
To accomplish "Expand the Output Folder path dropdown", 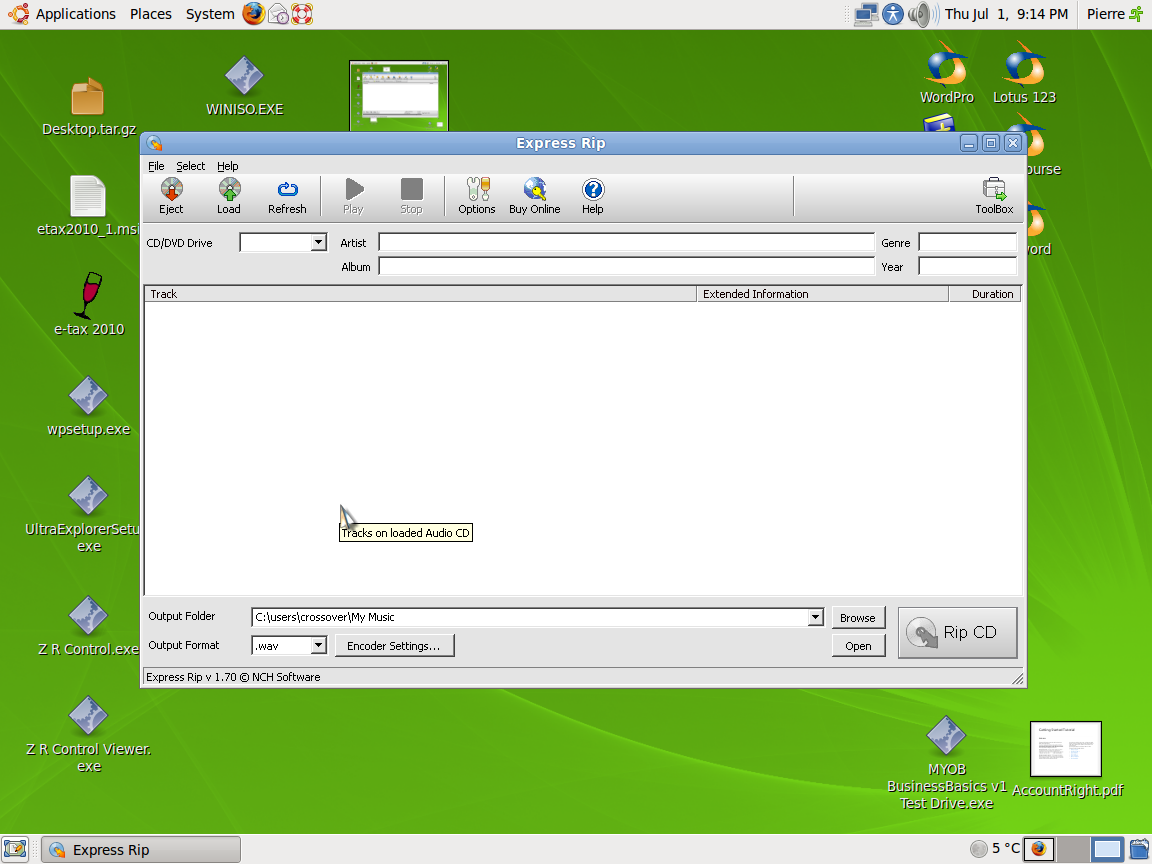I will (814, 618).
